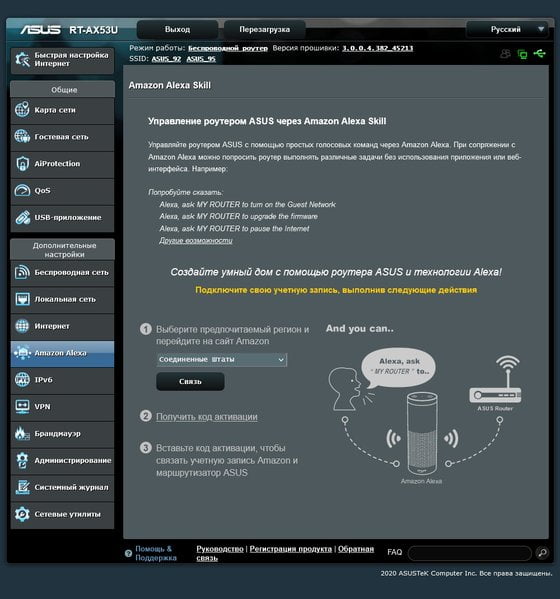This screenshot has width=560, height=599.
Task: Open the VPN monitor icon
Action: point(22,406)
